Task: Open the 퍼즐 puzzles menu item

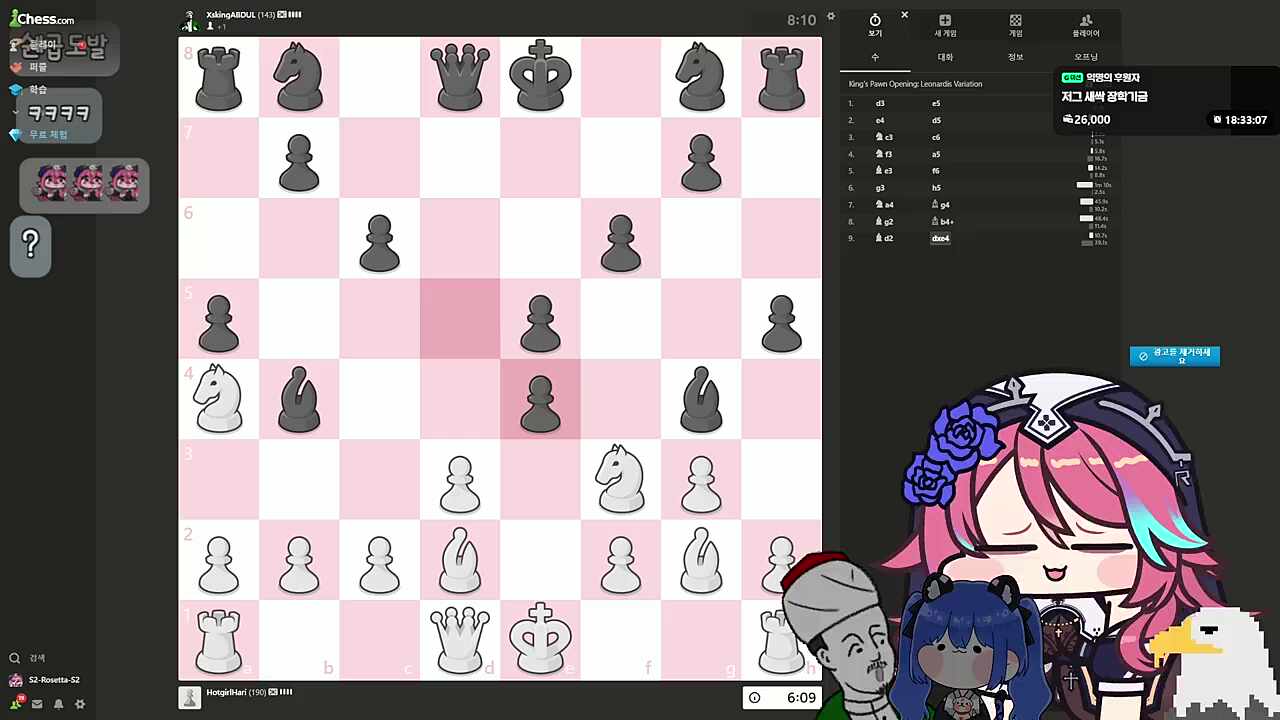Action: [29, 67]
